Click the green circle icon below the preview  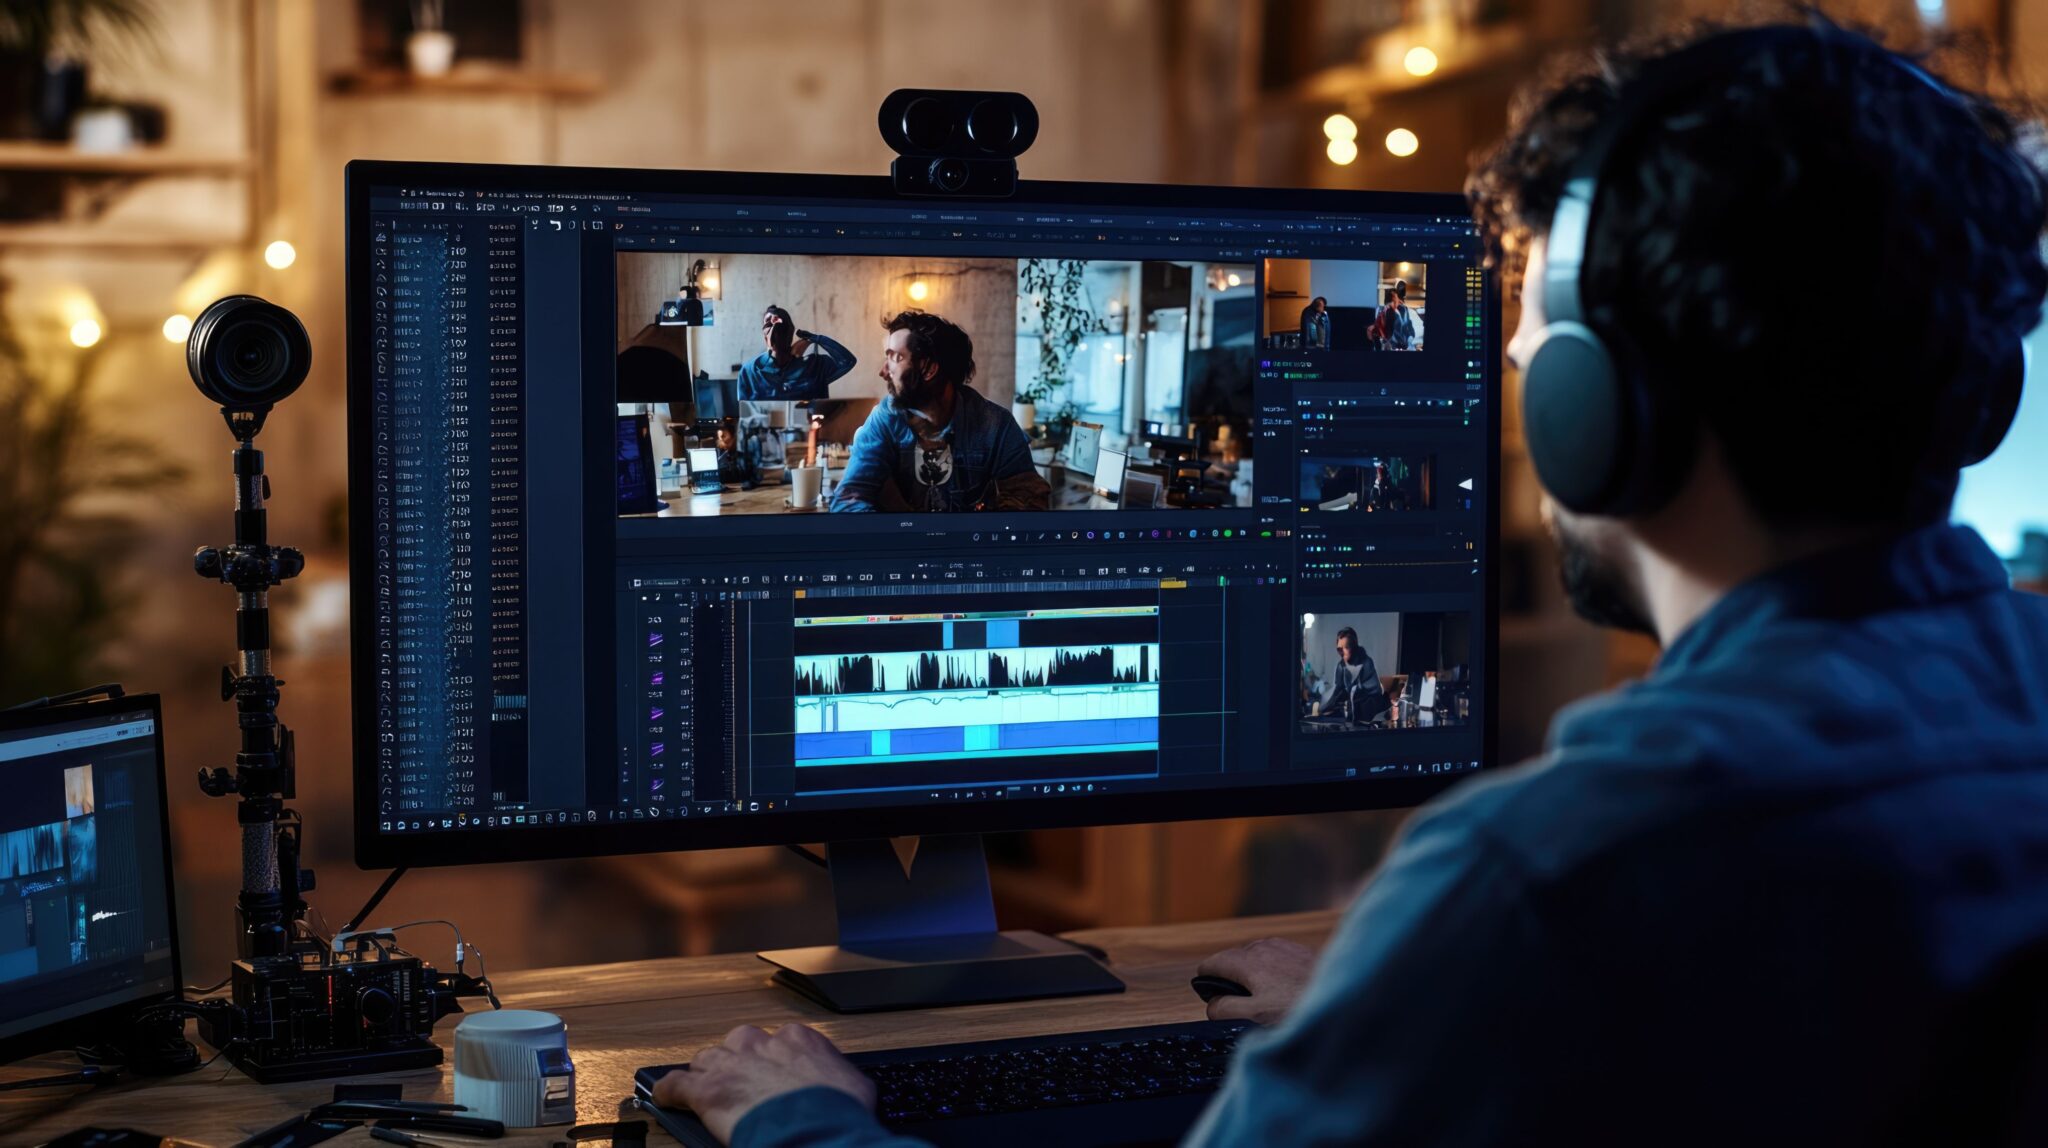pos(1228,534)
